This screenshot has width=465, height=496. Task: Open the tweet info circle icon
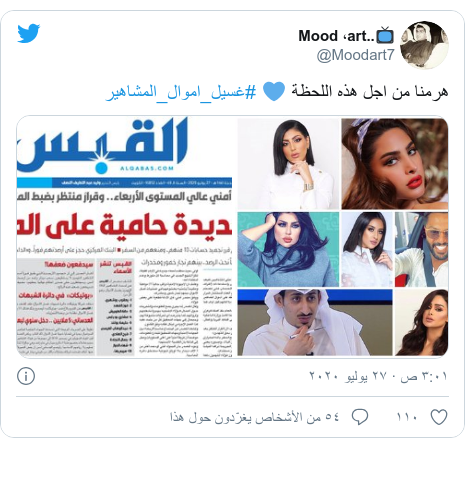[x=26, y=376]
